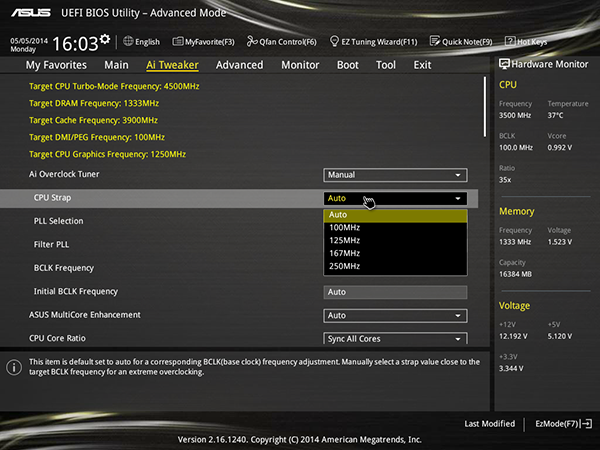Click Target DMI/PEG Frequency: 100MHz text
The width and height of the screenshot is (600, 450).
[x=97, y=137]
